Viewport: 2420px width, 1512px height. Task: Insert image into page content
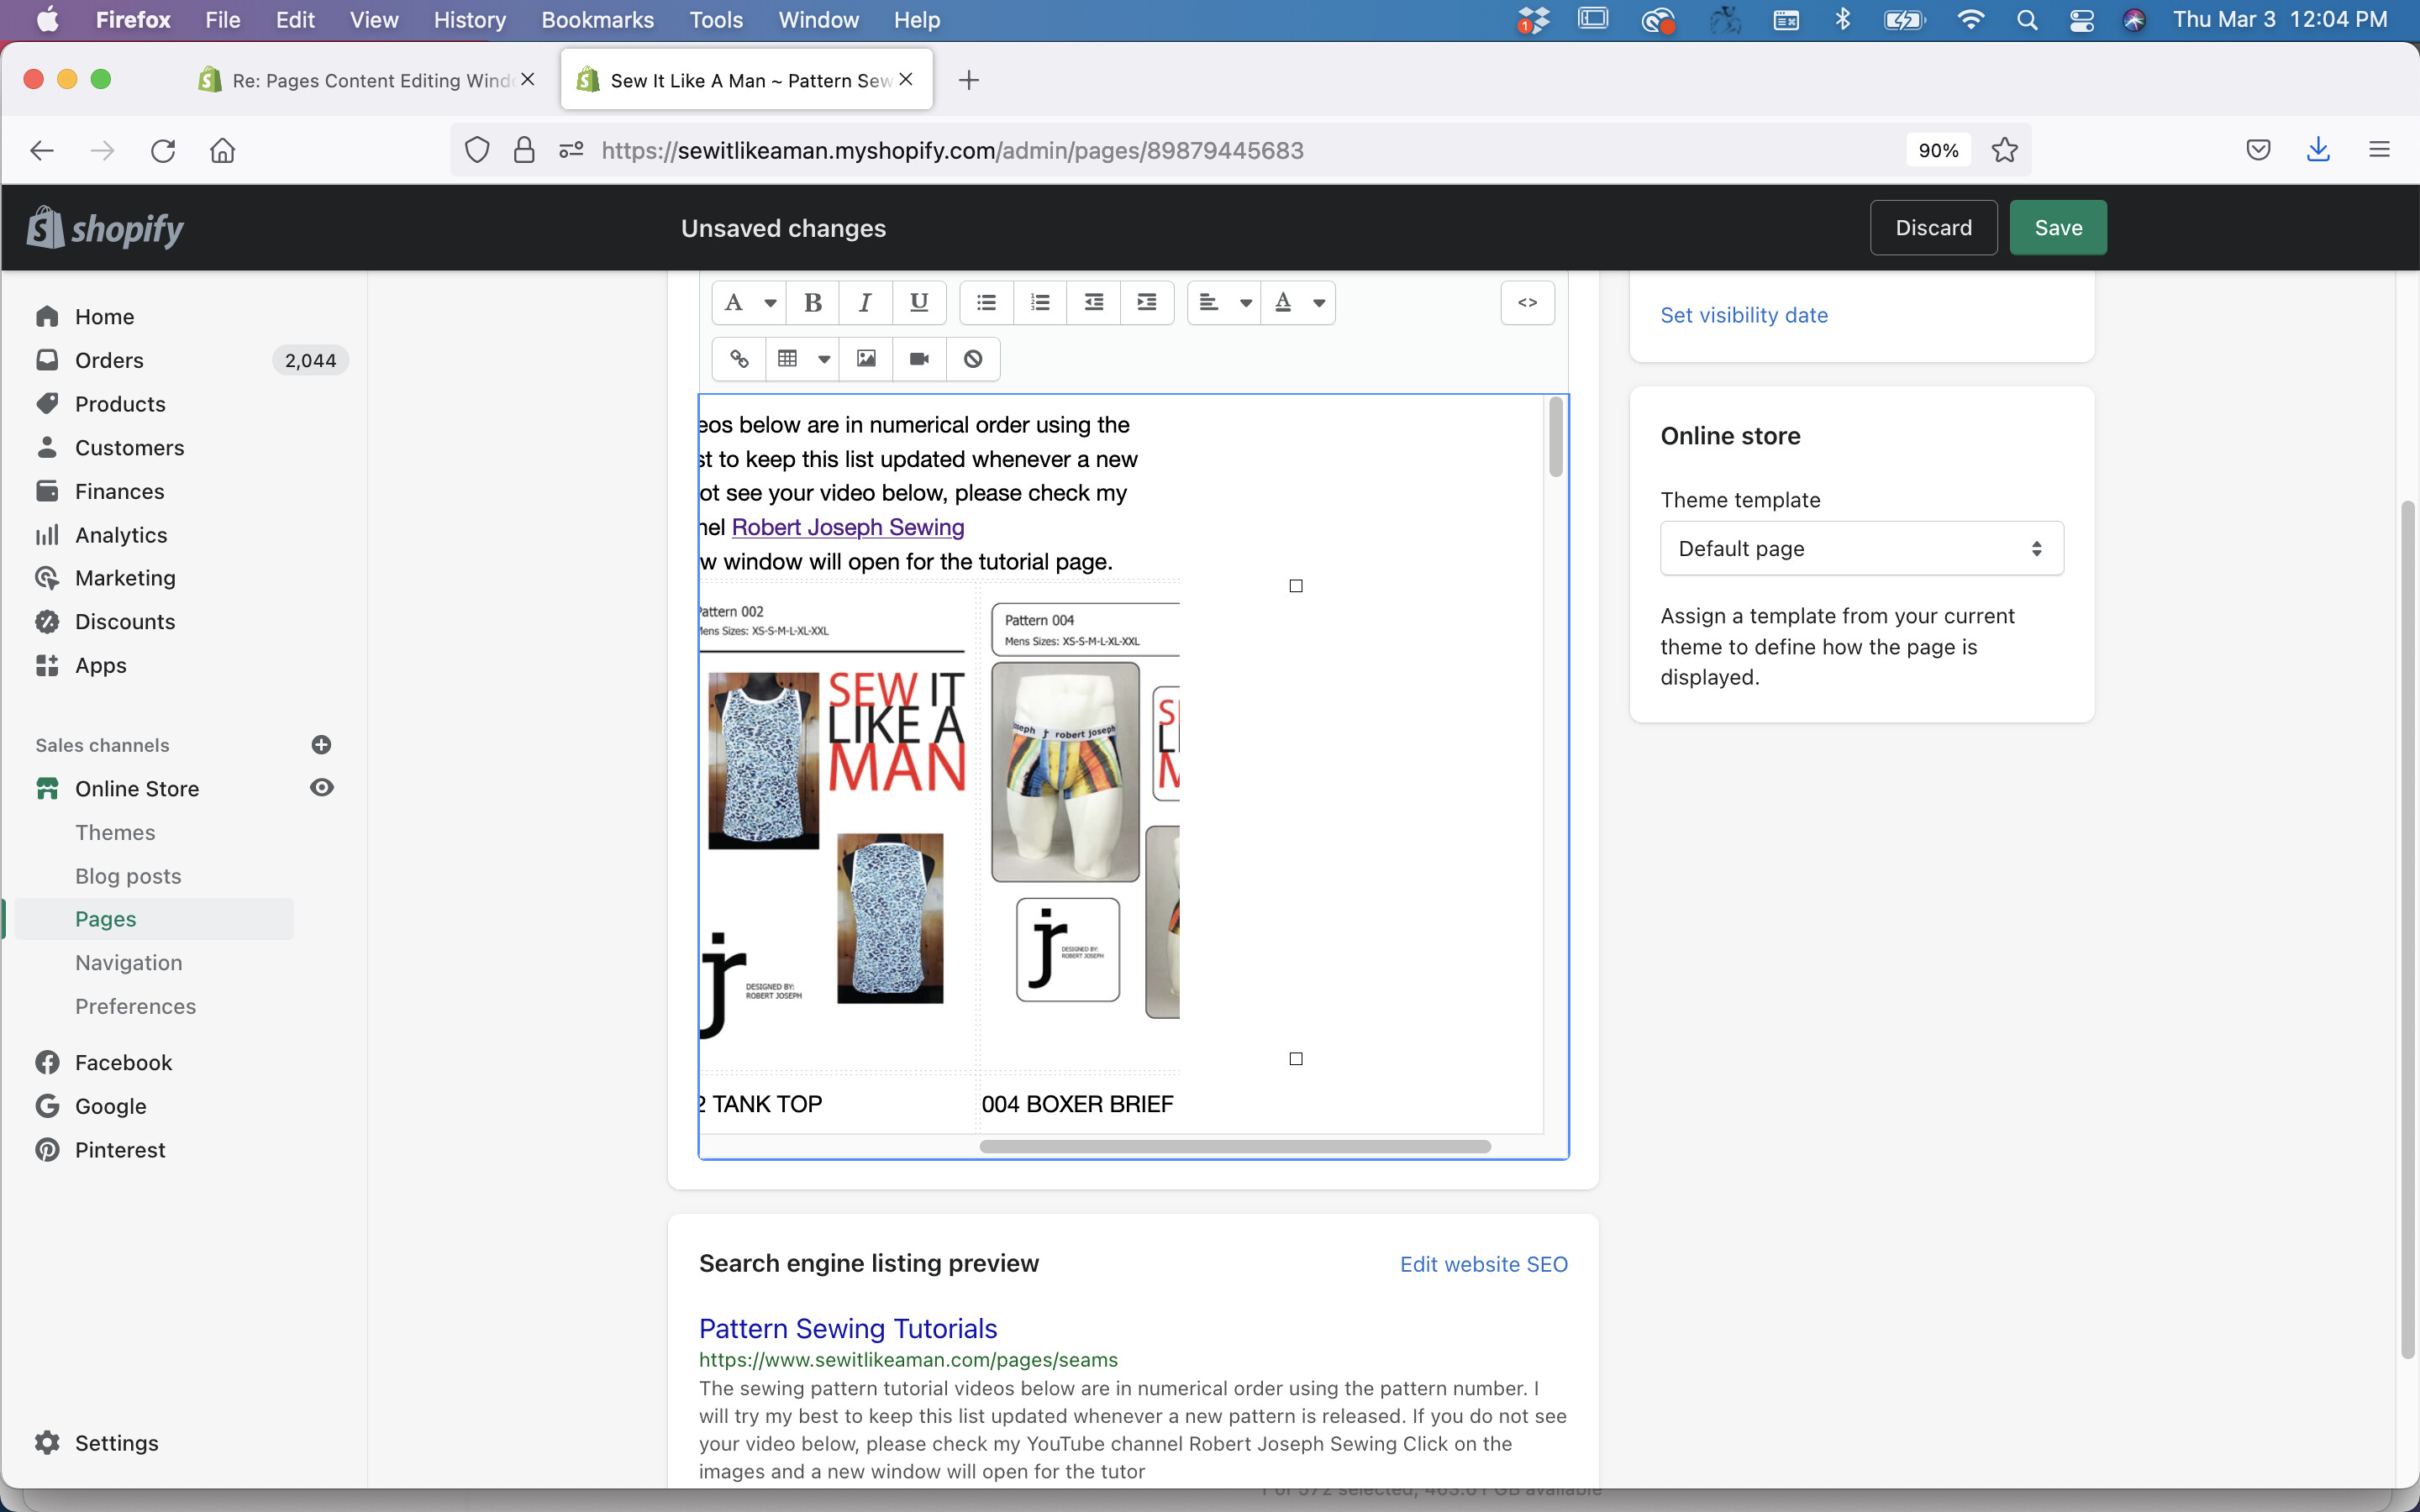866,359
